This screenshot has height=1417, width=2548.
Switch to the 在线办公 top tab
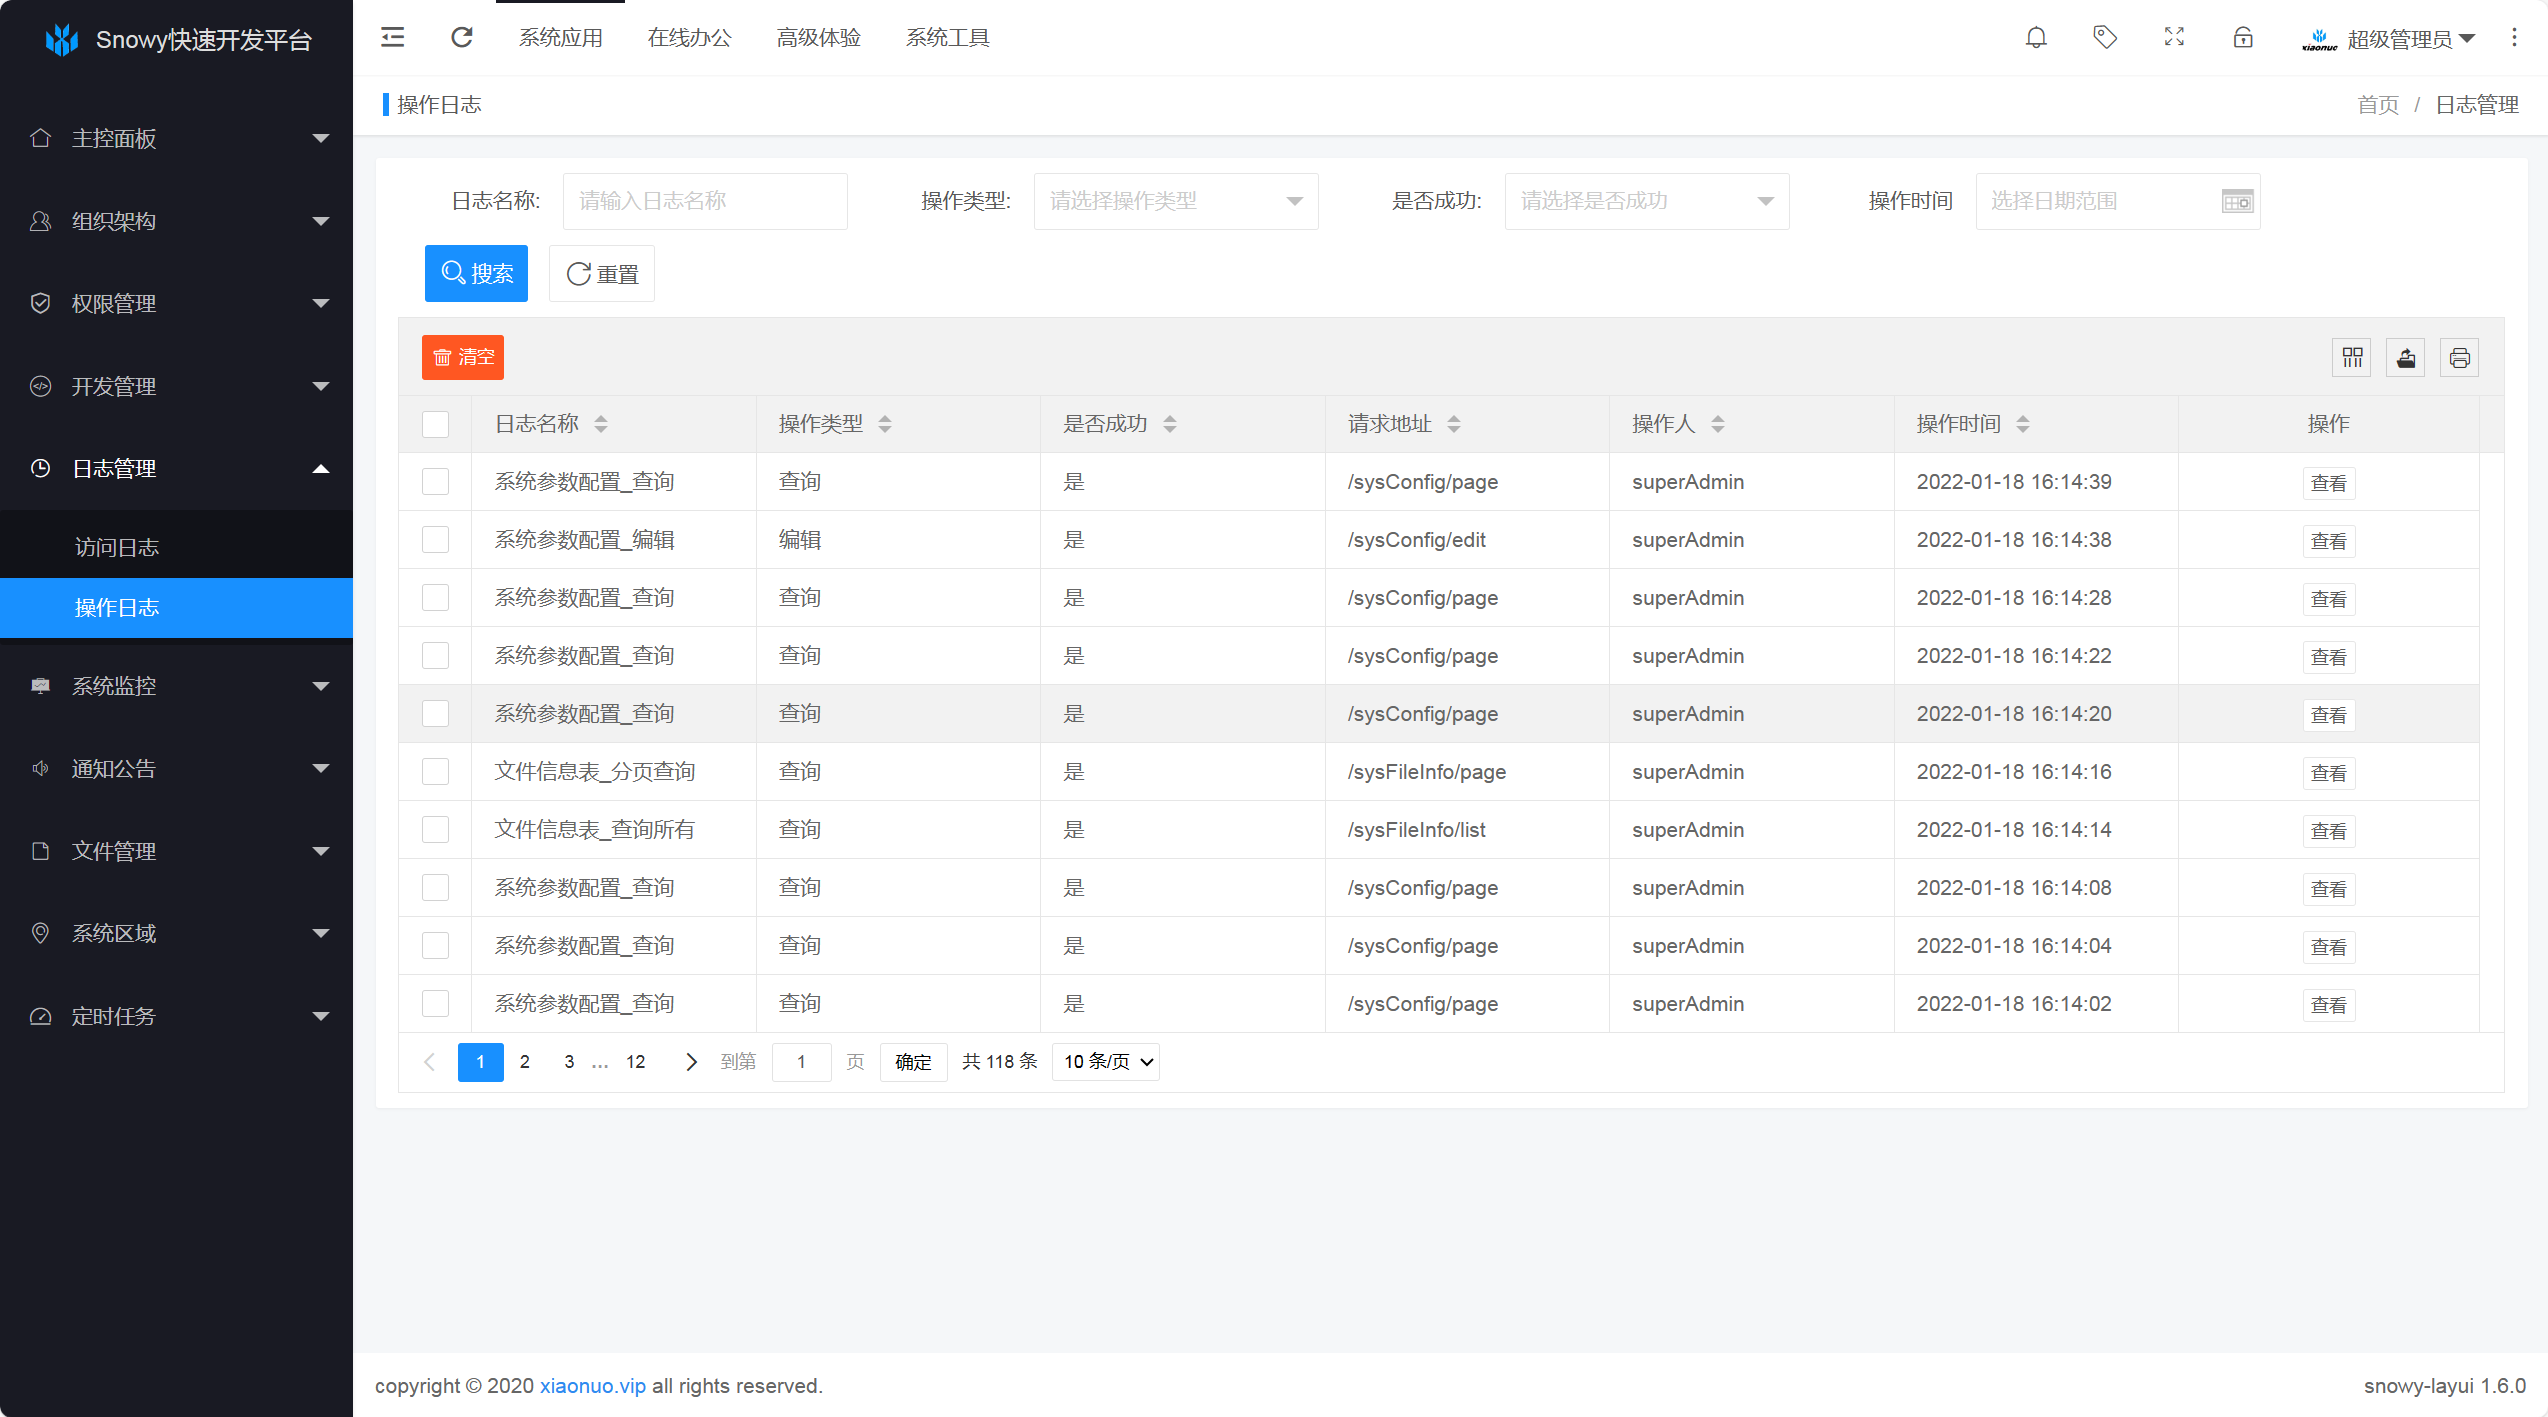coord(689,38)
